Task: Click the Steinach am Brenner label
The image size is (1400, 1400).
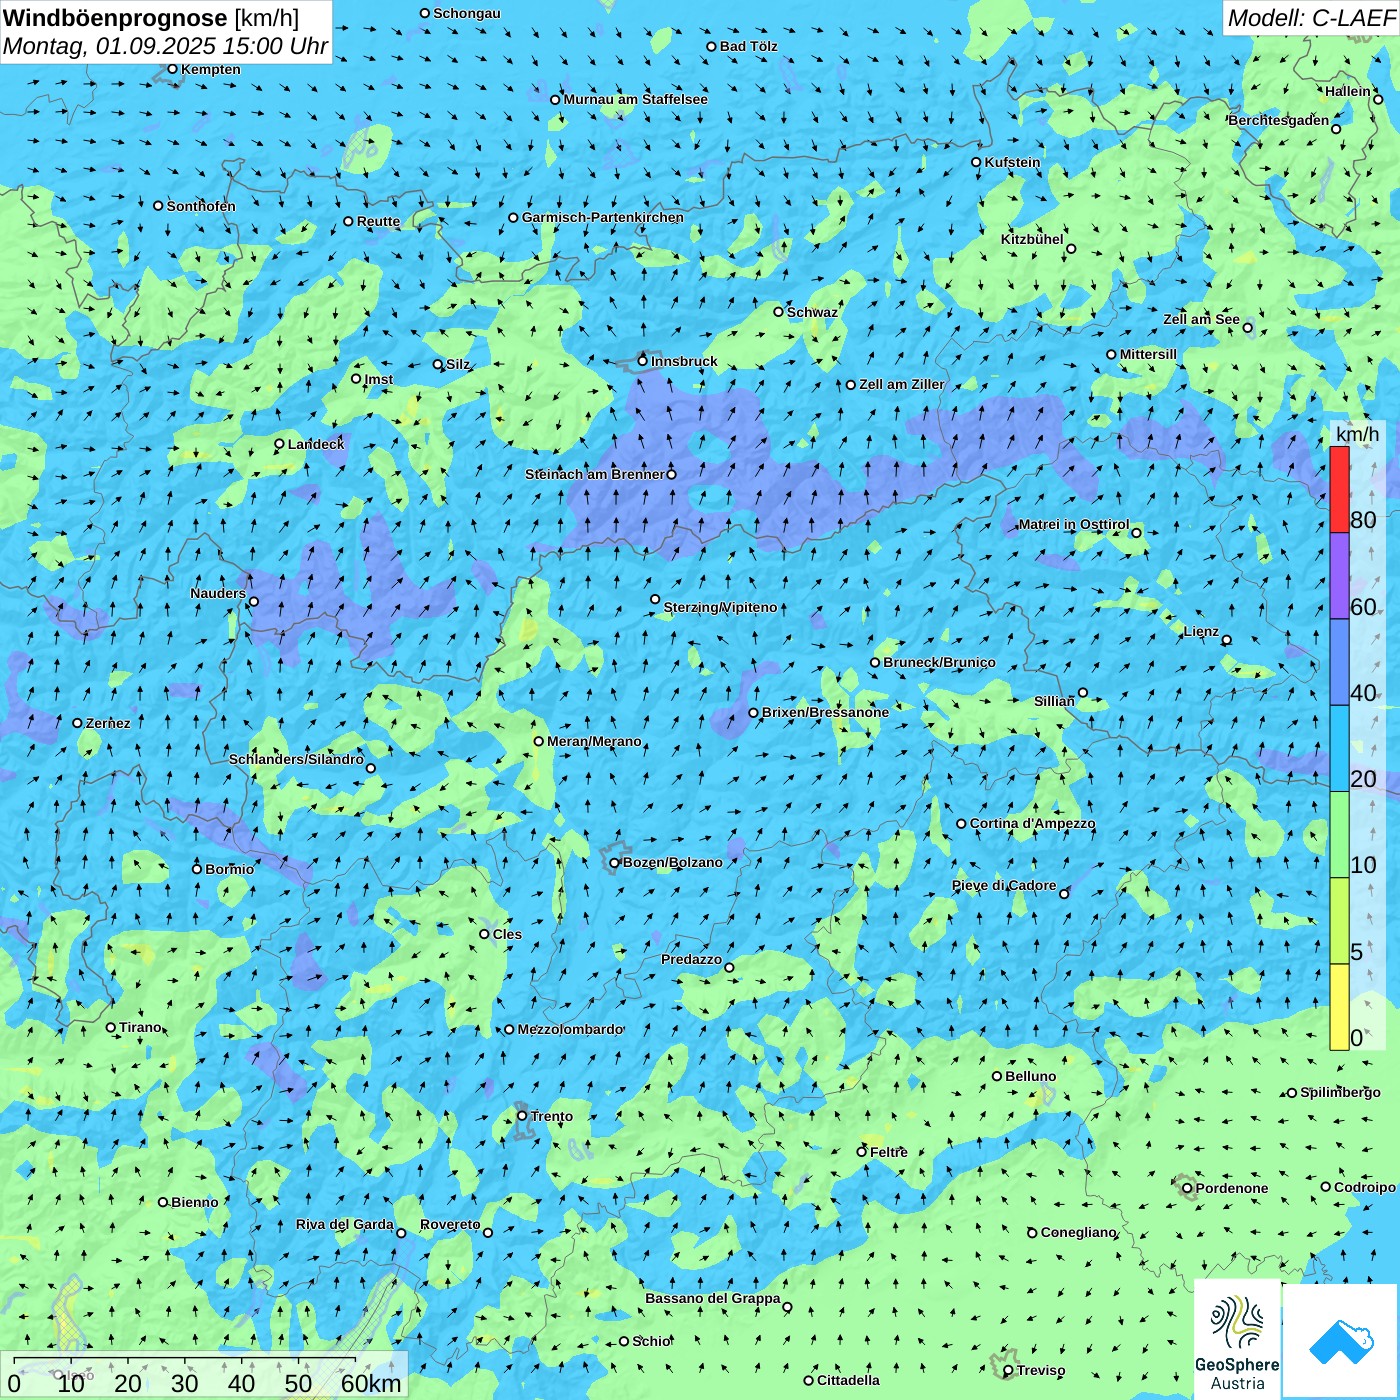Action: pos(594,474)
